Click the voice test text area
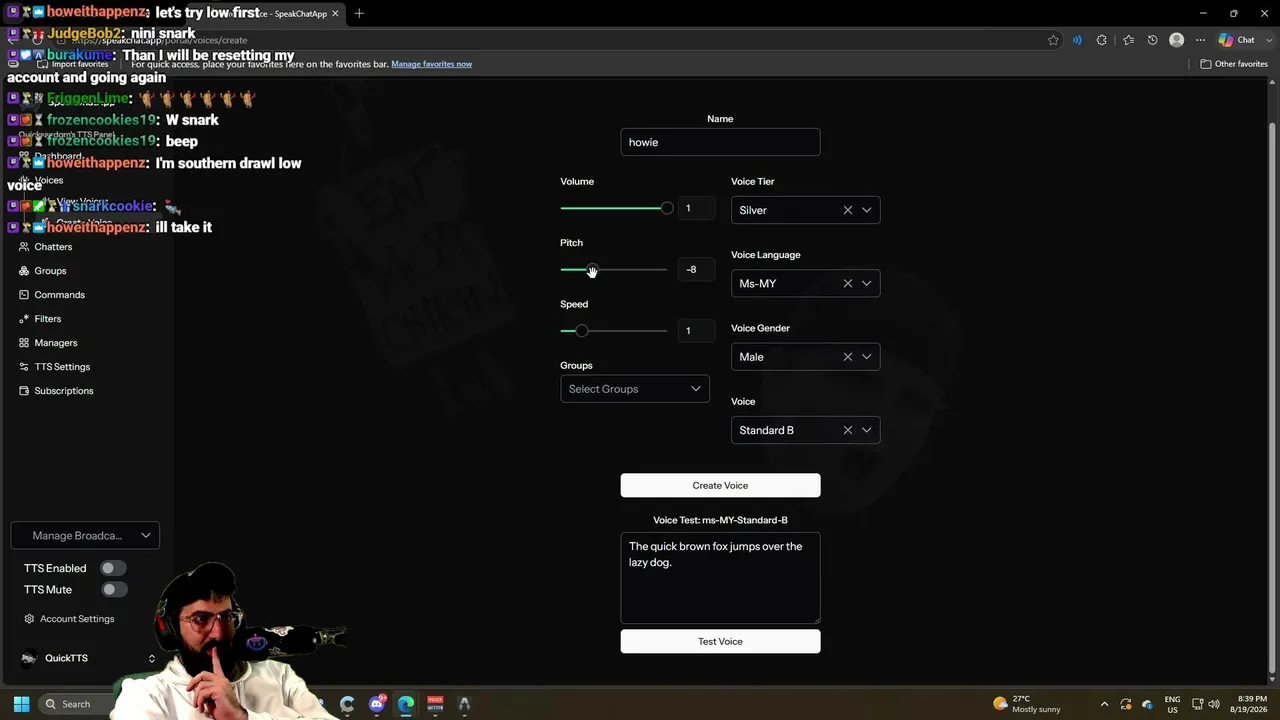The width and height of the screenshot is (1280, 720). coord(720,578)
